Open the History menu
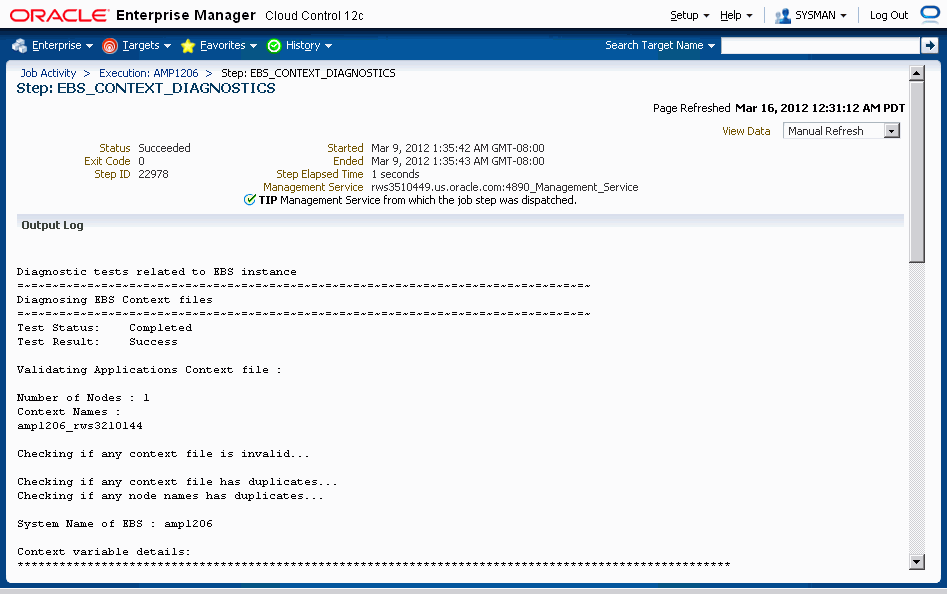This screenshot has width=947, height=594. 309,45
